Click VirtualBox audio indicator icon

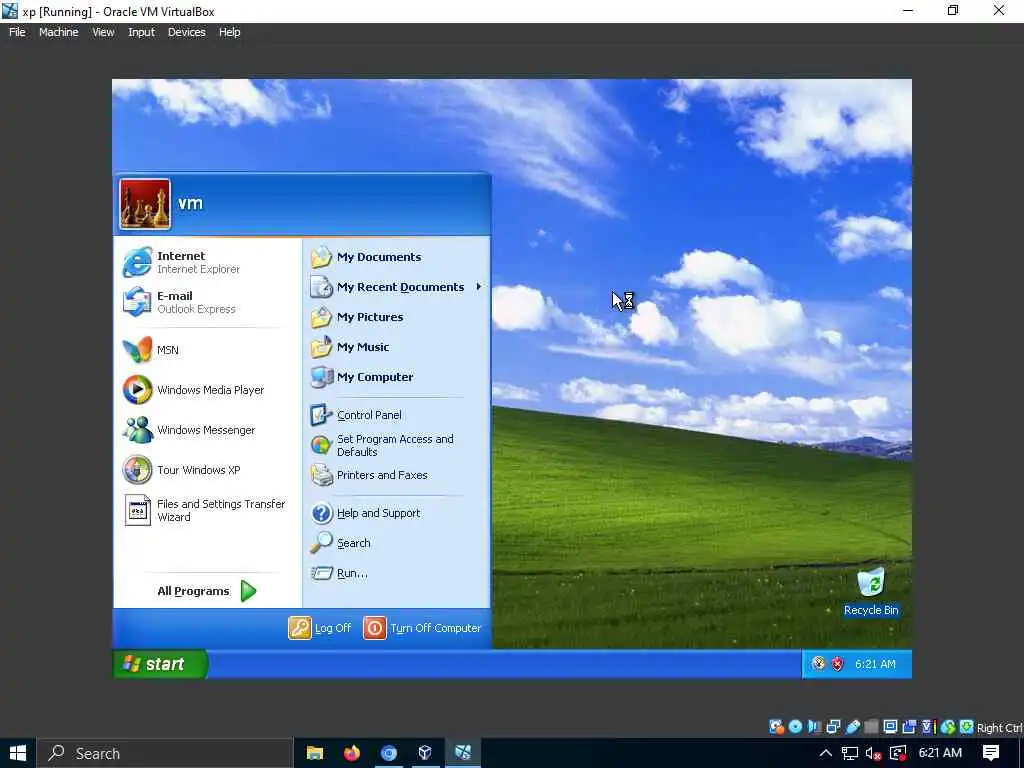814,727
